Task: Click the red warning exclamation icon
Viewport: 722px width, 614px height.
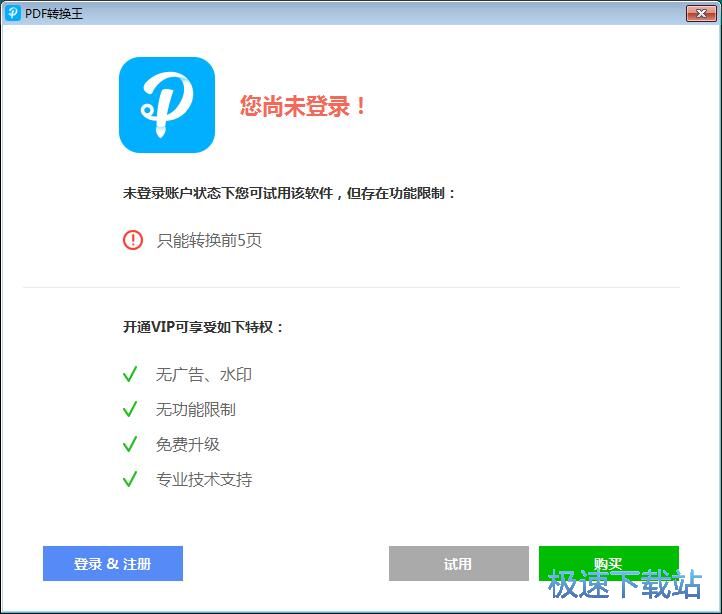Action: 133,240
